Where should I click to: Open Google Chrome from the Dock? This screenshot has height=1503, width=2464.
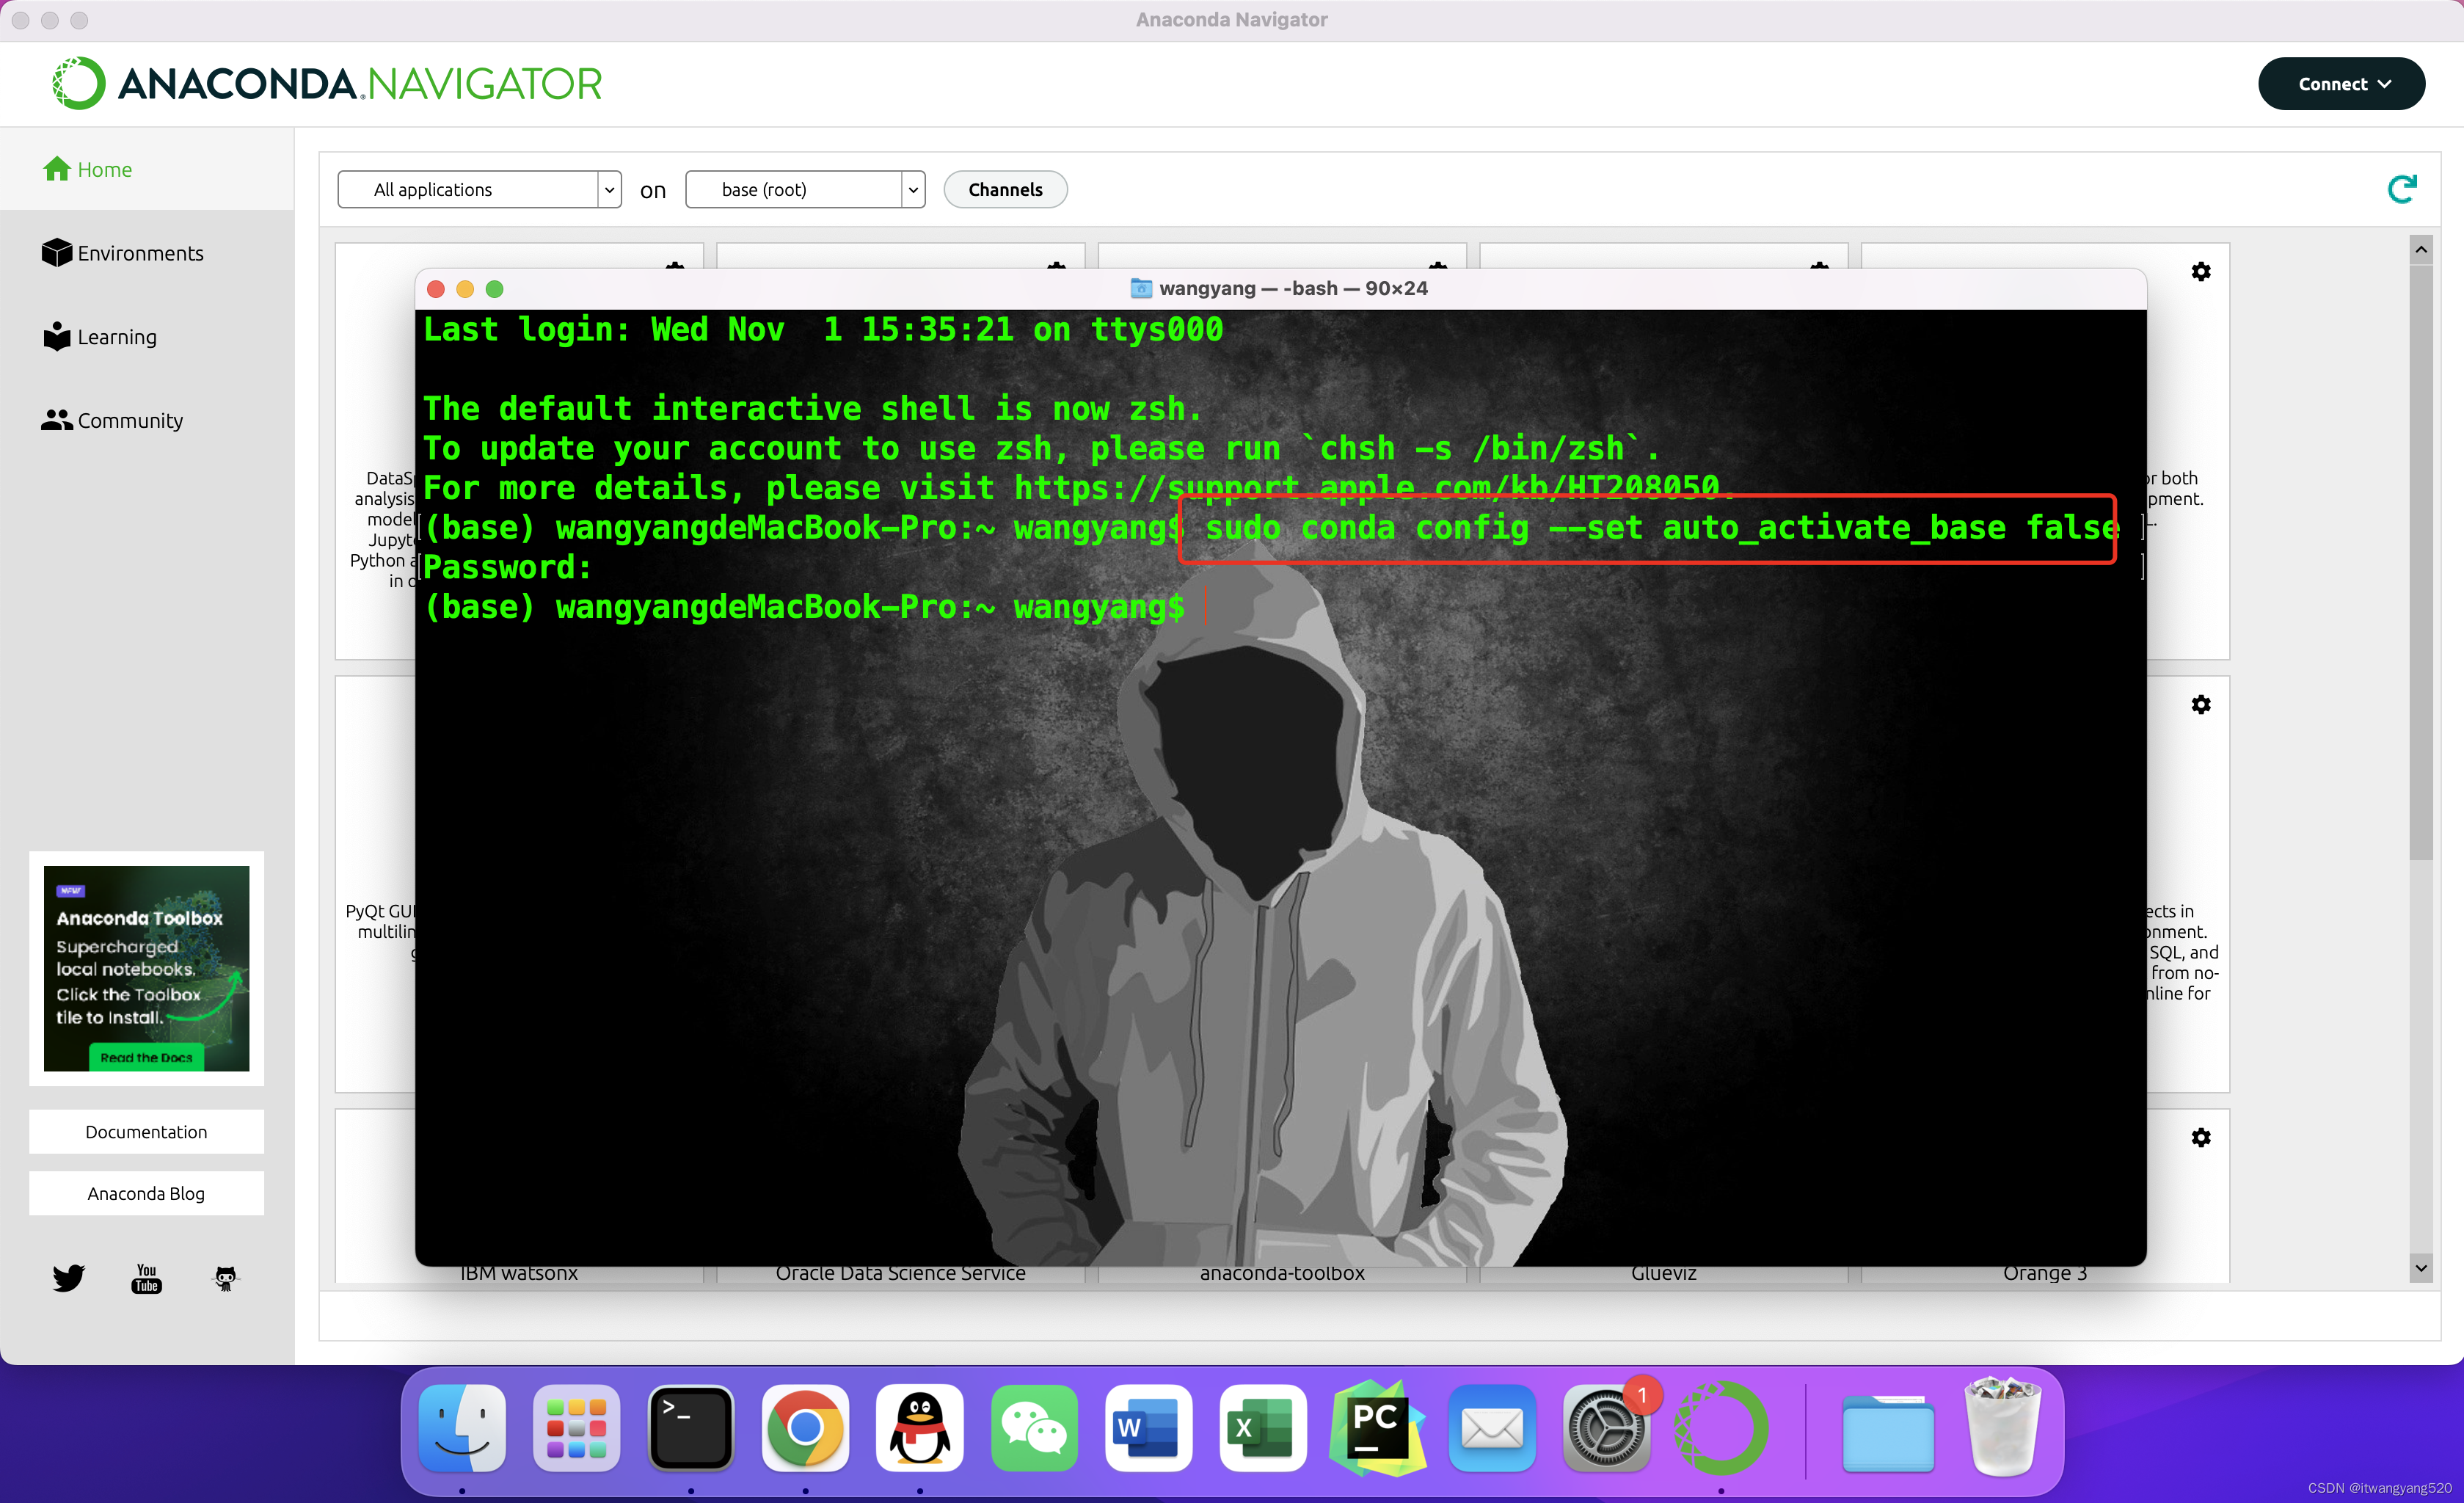click(x=805, y=1428)
